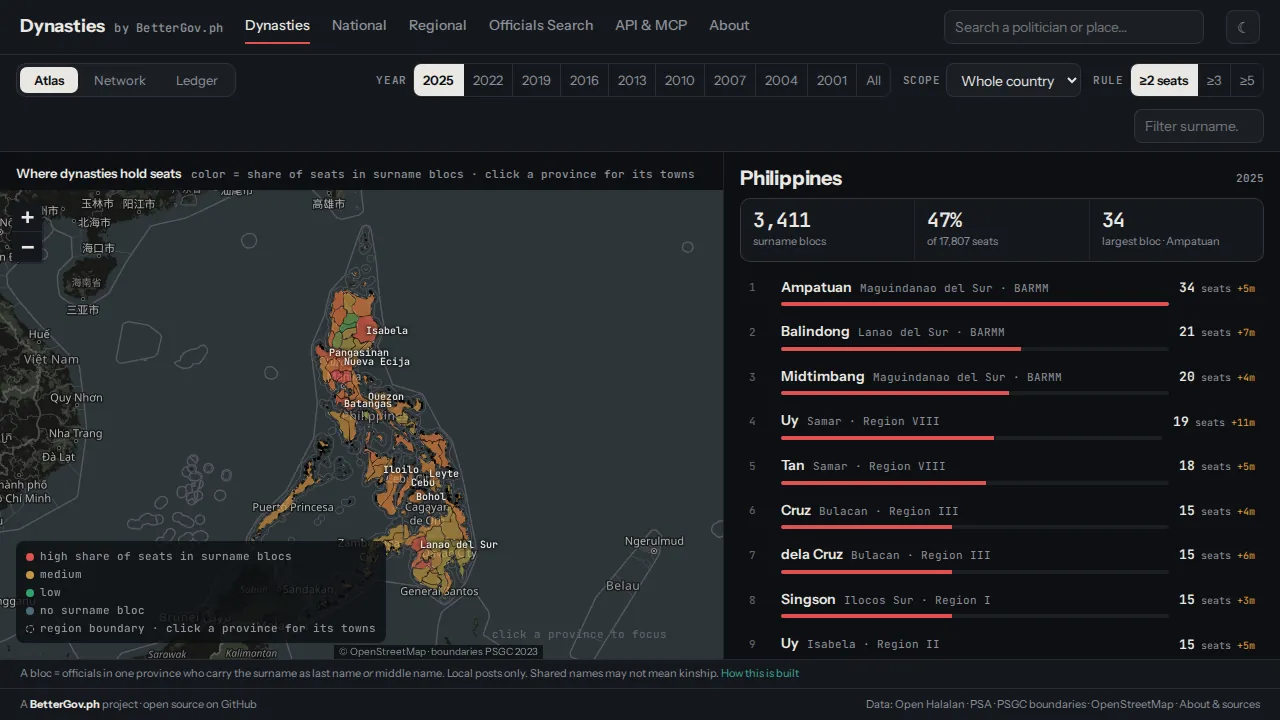Open the About page

tap(729, 26)
